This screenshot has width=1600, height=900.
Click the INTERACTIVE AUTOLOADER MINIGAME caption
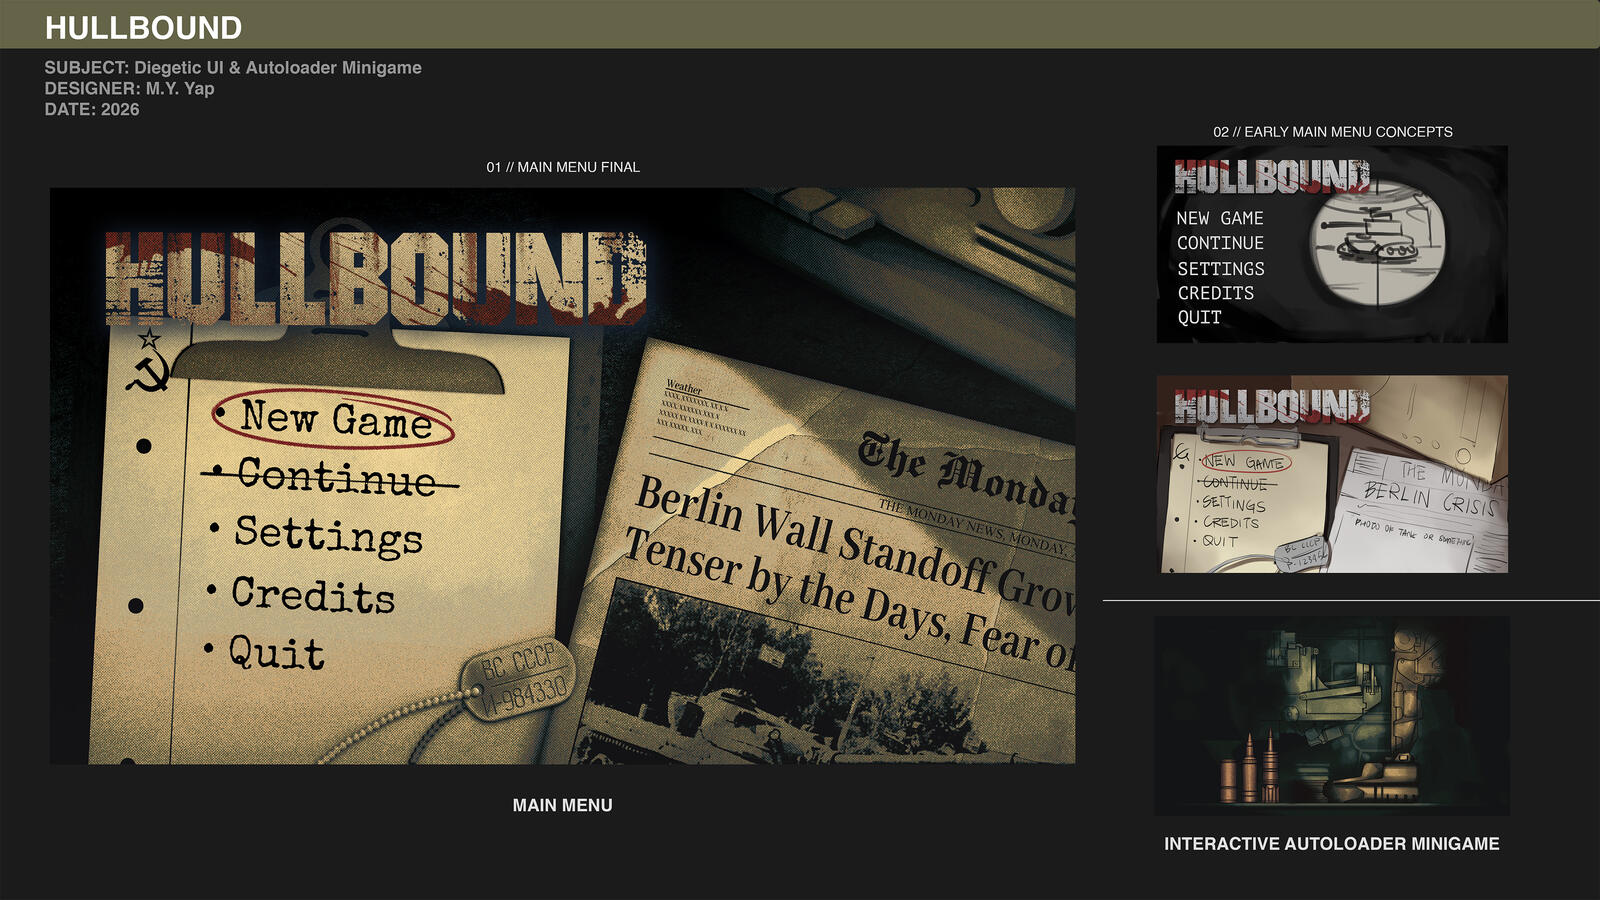(x=1332, y=844)
